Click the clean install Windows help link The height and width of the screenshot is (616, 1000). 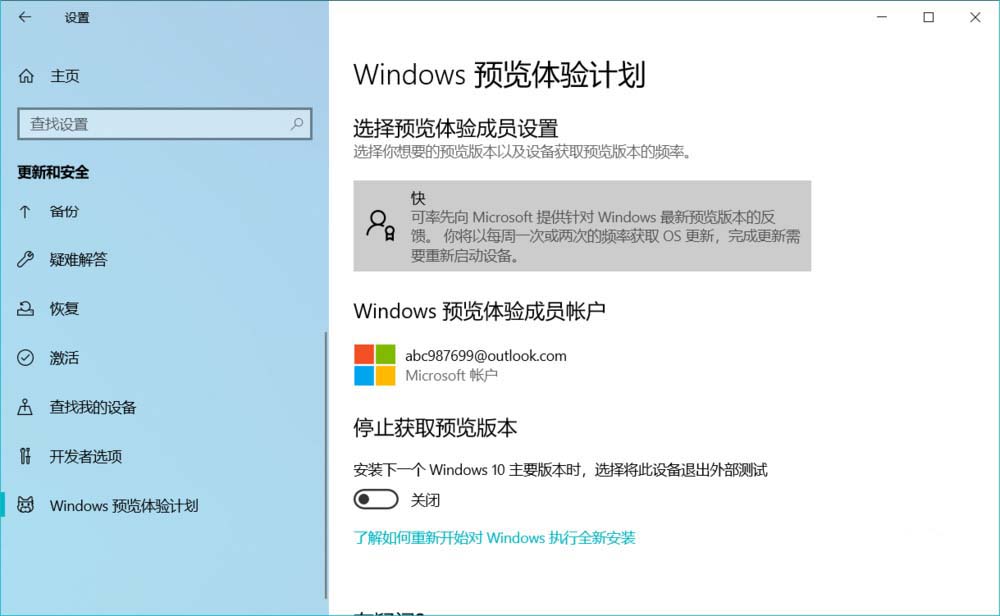[494, 538]
